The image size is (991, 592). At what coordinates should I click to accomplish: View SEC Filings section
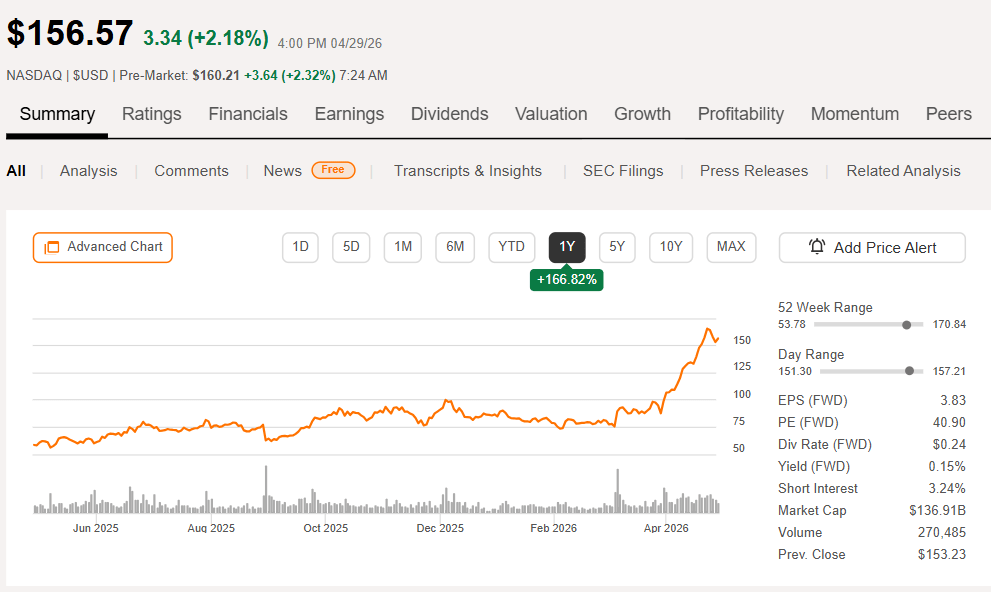623,171
